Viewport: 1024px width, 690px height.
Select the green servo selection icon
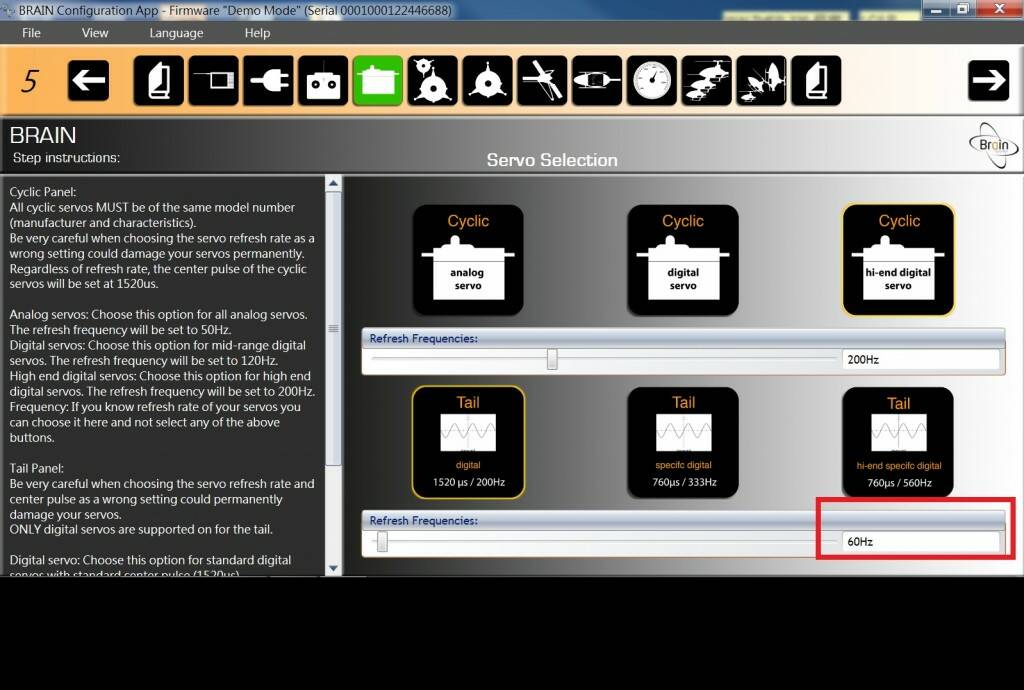click(x=378, y=80)
